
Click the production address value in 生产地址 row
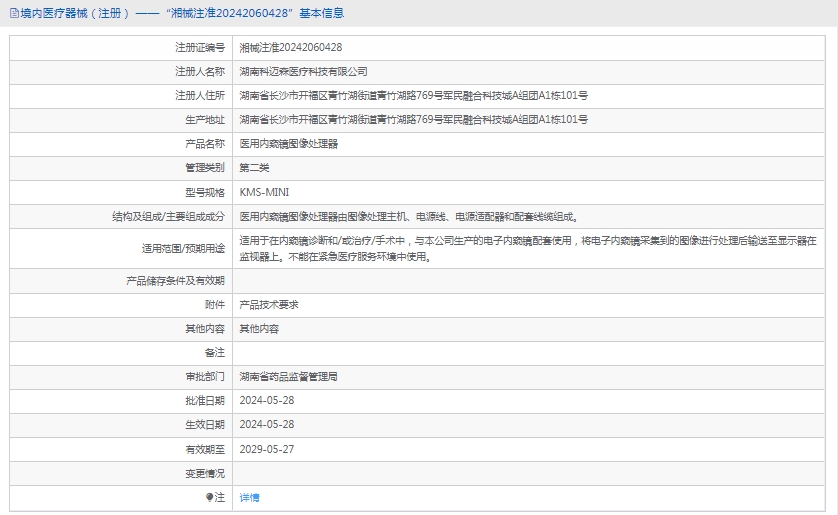click(413, 120)
